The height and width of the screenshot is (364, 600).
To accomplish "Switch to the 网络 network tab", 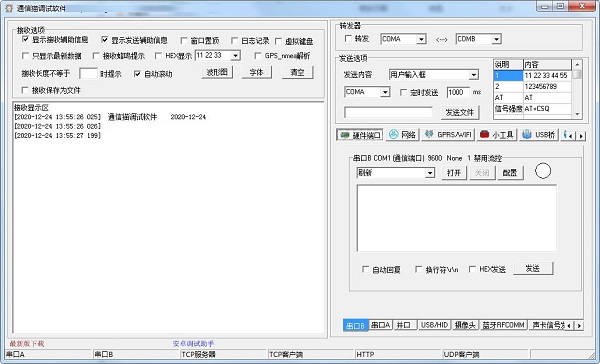I will coord(402,135).
